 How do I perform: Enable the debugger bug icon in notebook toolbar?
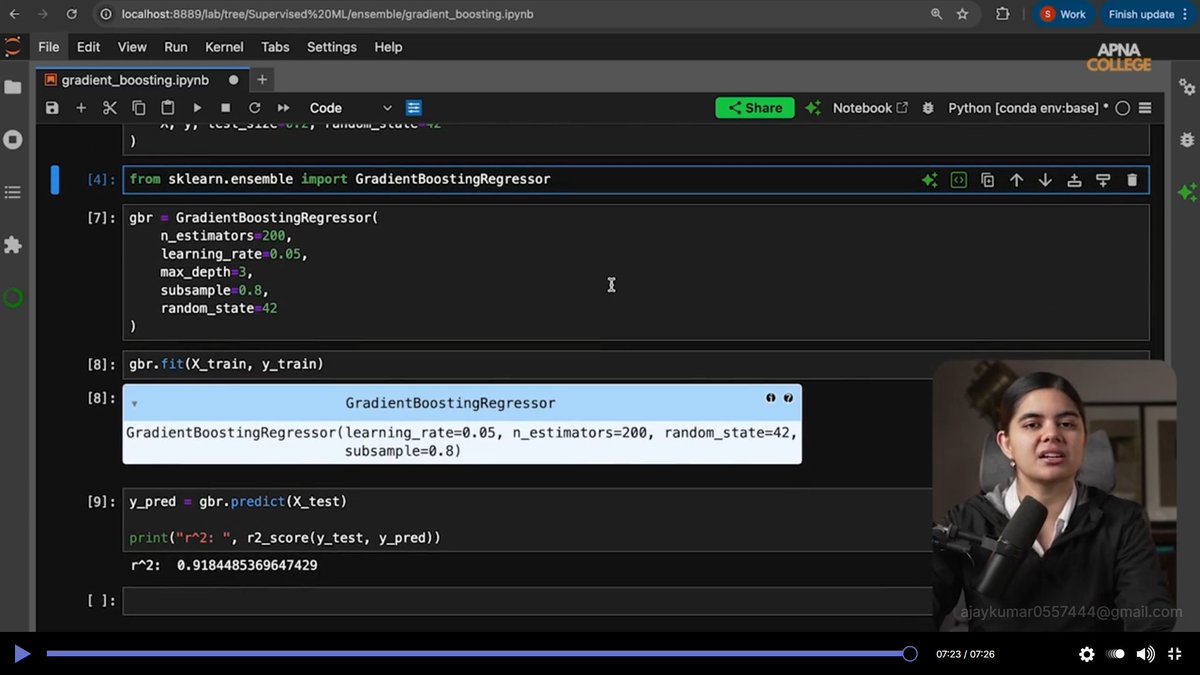point(928,108)
